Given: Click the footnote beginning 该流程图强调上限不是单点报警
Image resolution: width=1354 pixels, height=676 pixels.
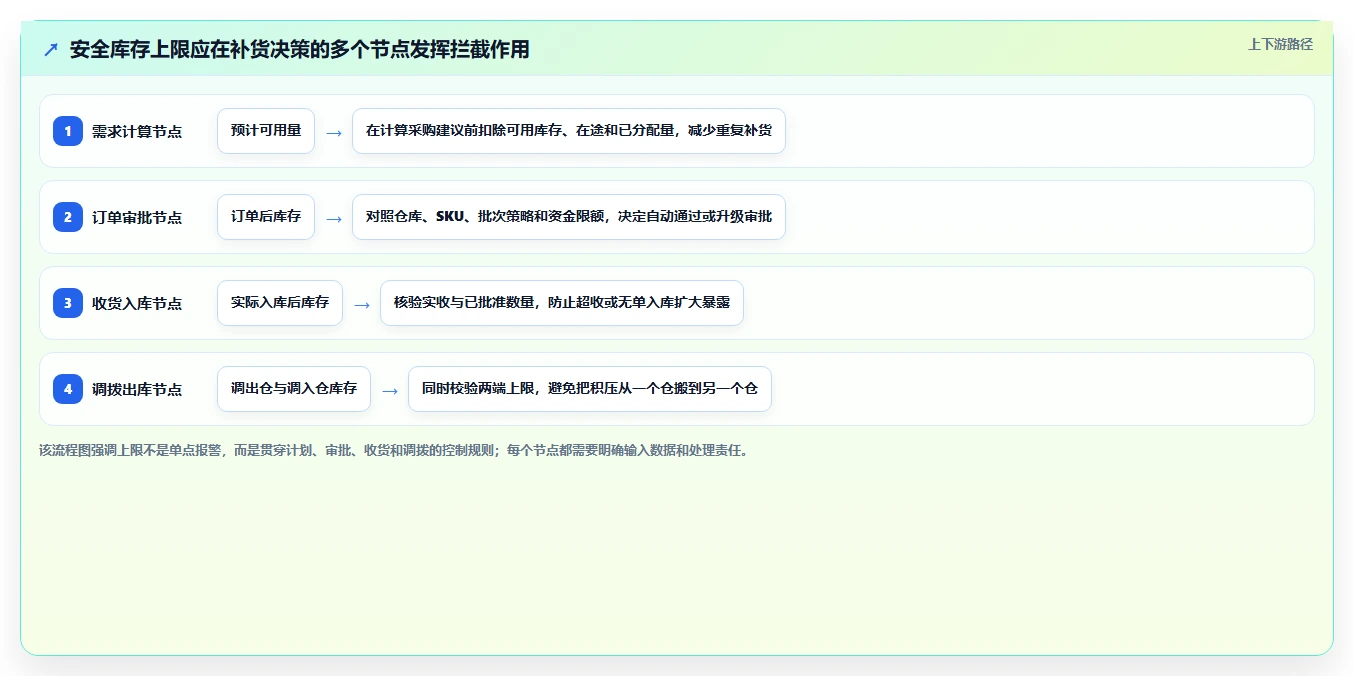Looking at the screenshot, I should pyautogui.click(x=394, y=450).
